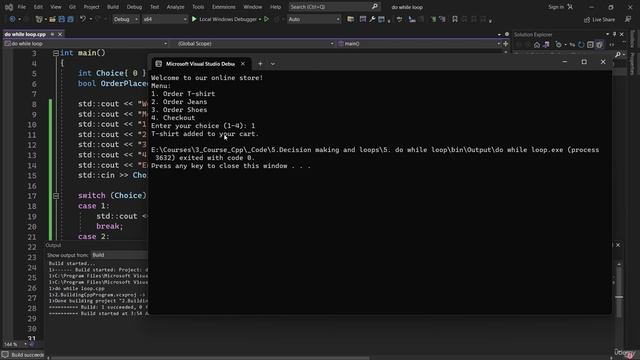Close the Output panel

pyautogui.click(x=618, y=245)
